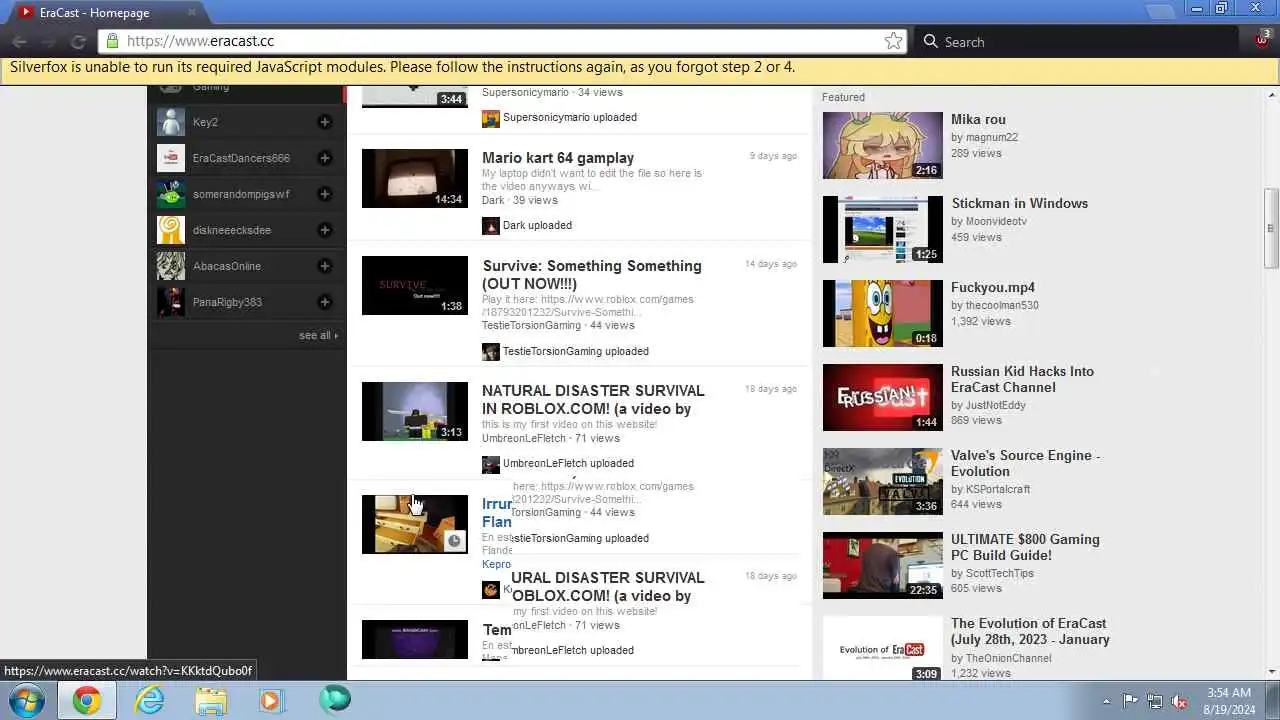
Task: Open ULTIMATE $800 Gaming PC Build Guide
Action: [1025, 547]
